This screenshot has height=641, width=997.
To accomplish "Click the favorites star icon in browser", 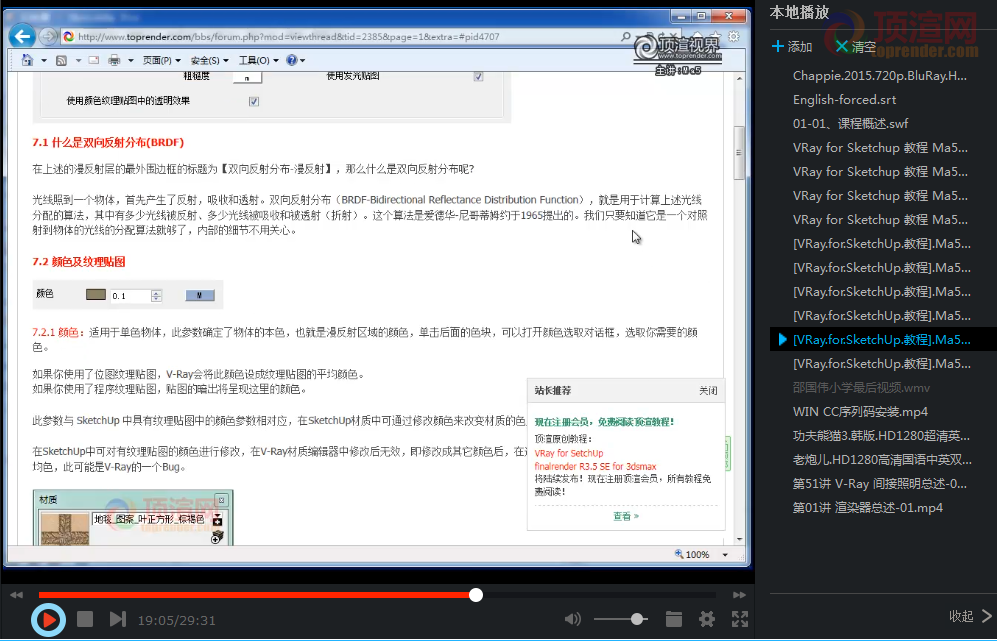I will [x=715, y=36].
